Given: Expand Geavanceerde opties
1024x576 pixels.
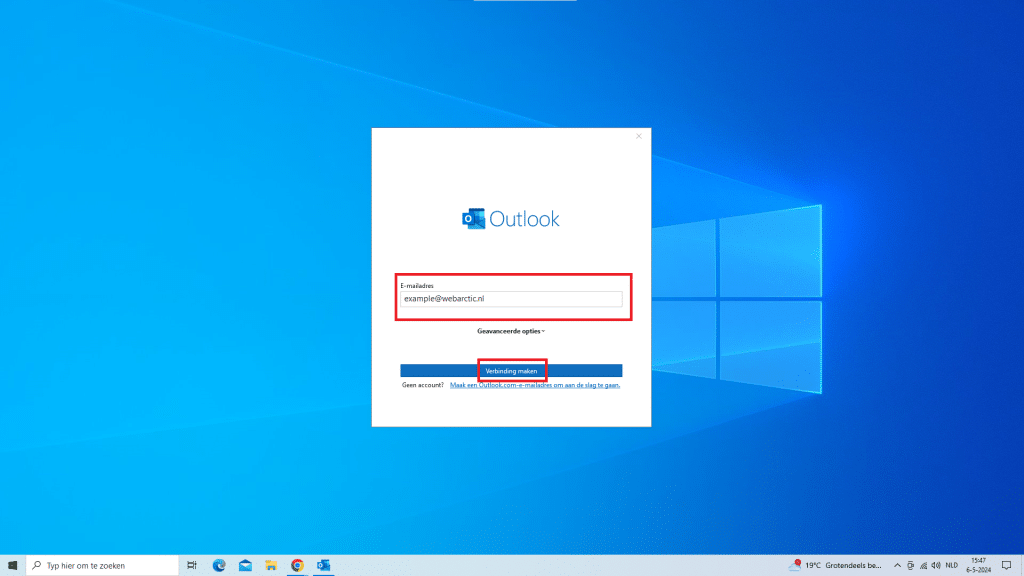Looking at the screenshot, I should tap(511, 330).
